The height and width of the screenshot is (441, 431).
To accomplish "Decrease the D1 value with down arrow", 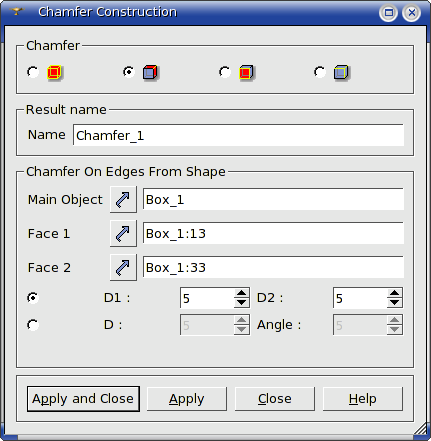I will 241,302.
